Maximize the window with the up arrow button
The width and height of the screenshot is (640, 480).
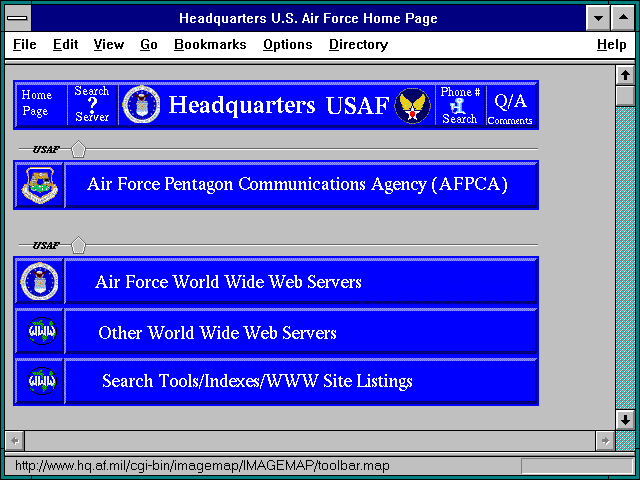tap(623, 18)
